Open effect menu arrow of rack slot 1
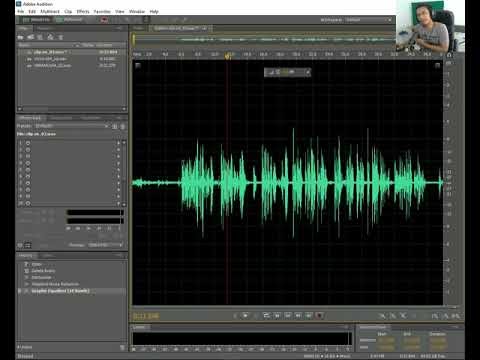 (118, 143)
